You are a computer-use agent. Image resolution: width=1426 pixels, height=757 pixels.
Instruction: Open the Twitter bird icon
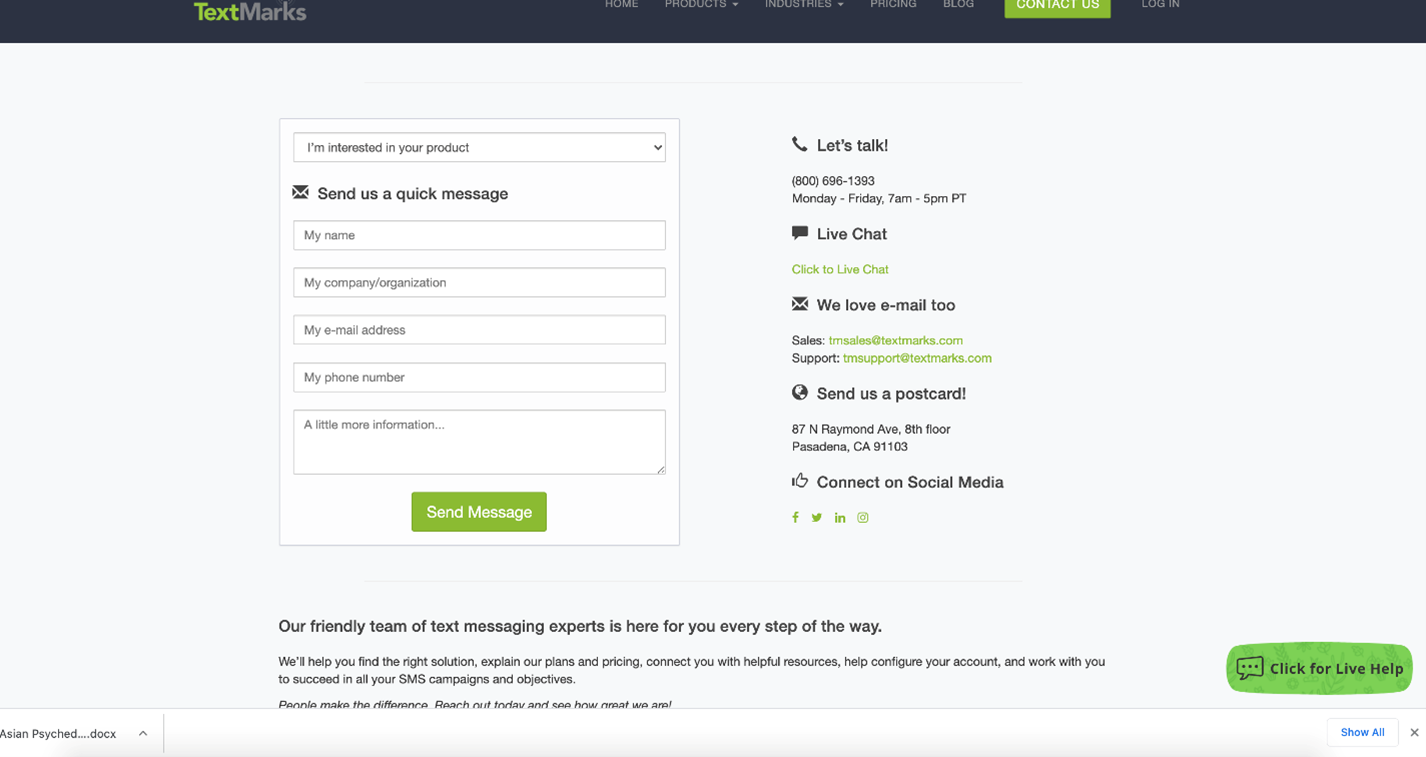click(x=817, y=518)
